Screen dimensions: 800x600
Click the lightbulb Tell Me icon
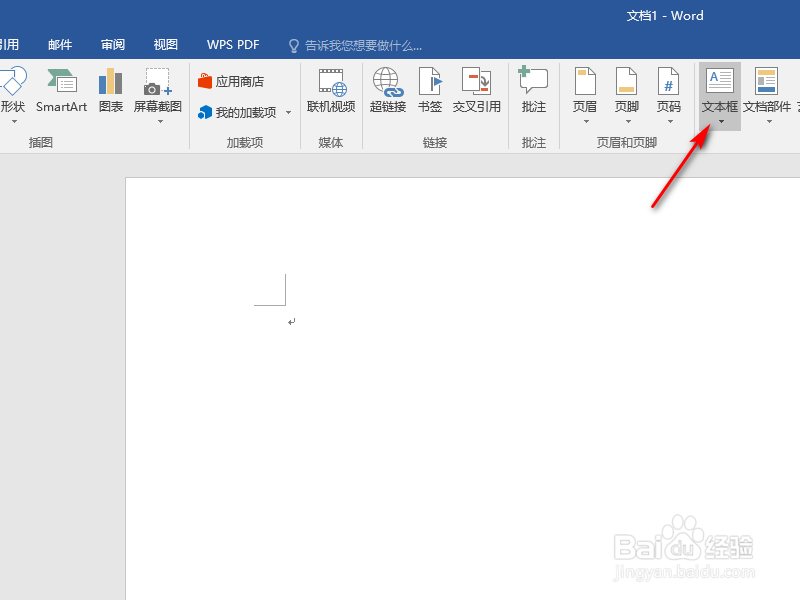pos(293,46)
